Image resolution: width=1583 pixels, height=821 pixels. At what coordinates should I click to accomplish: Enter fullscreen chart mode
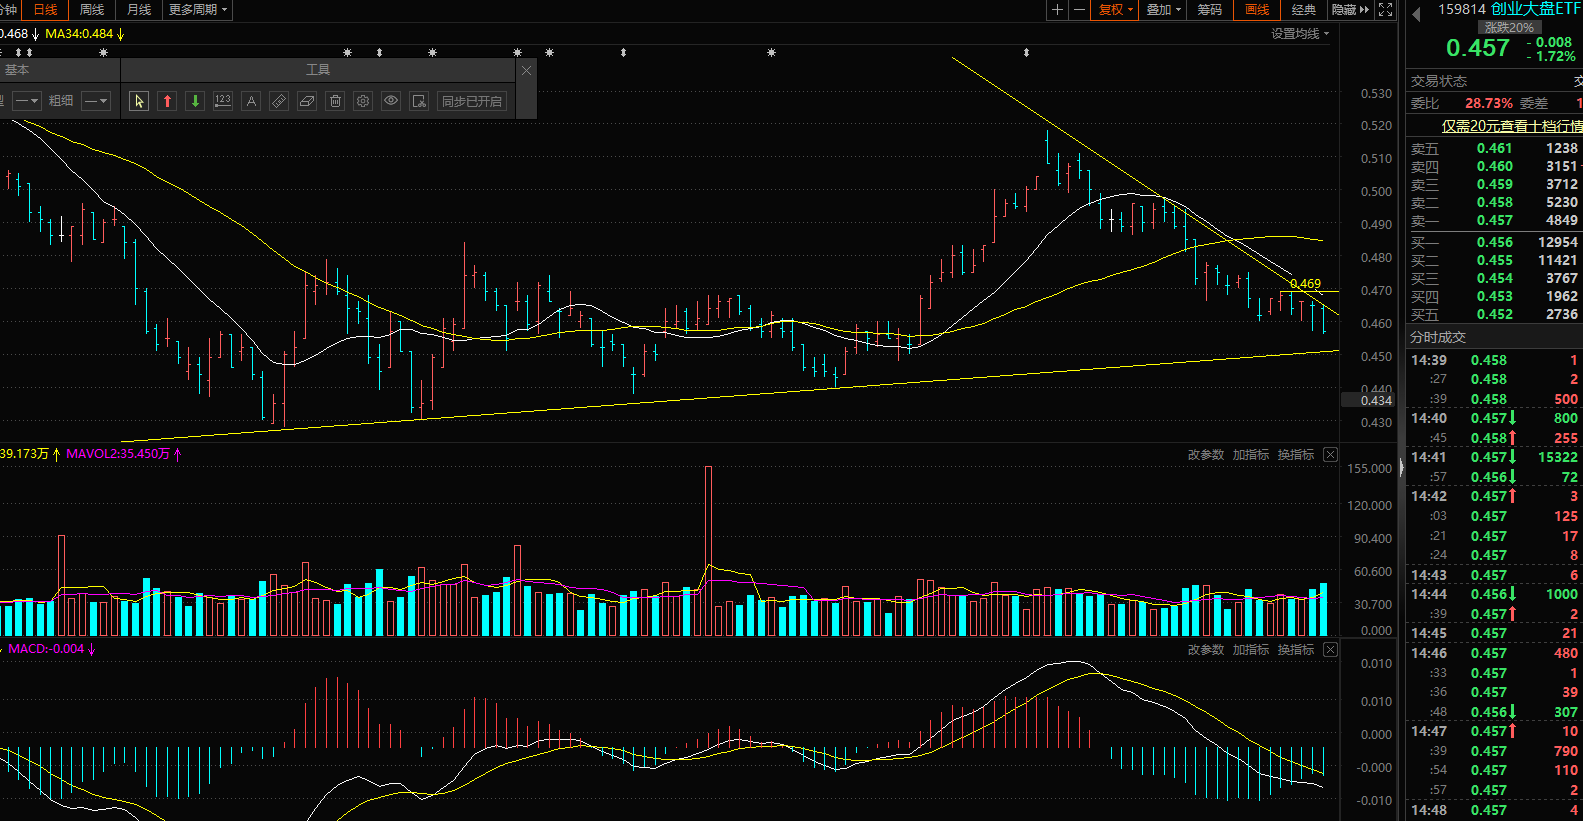(x=1386, y=10)
